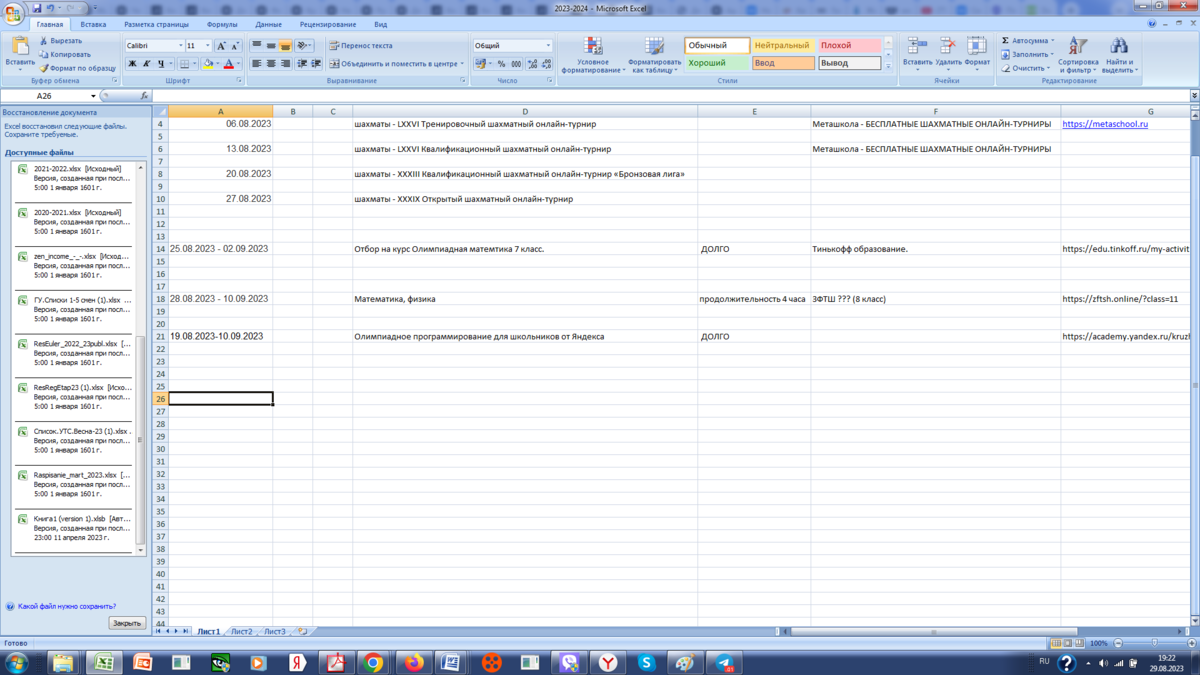Click the A26 Name Box field

[x=44, y=96]
